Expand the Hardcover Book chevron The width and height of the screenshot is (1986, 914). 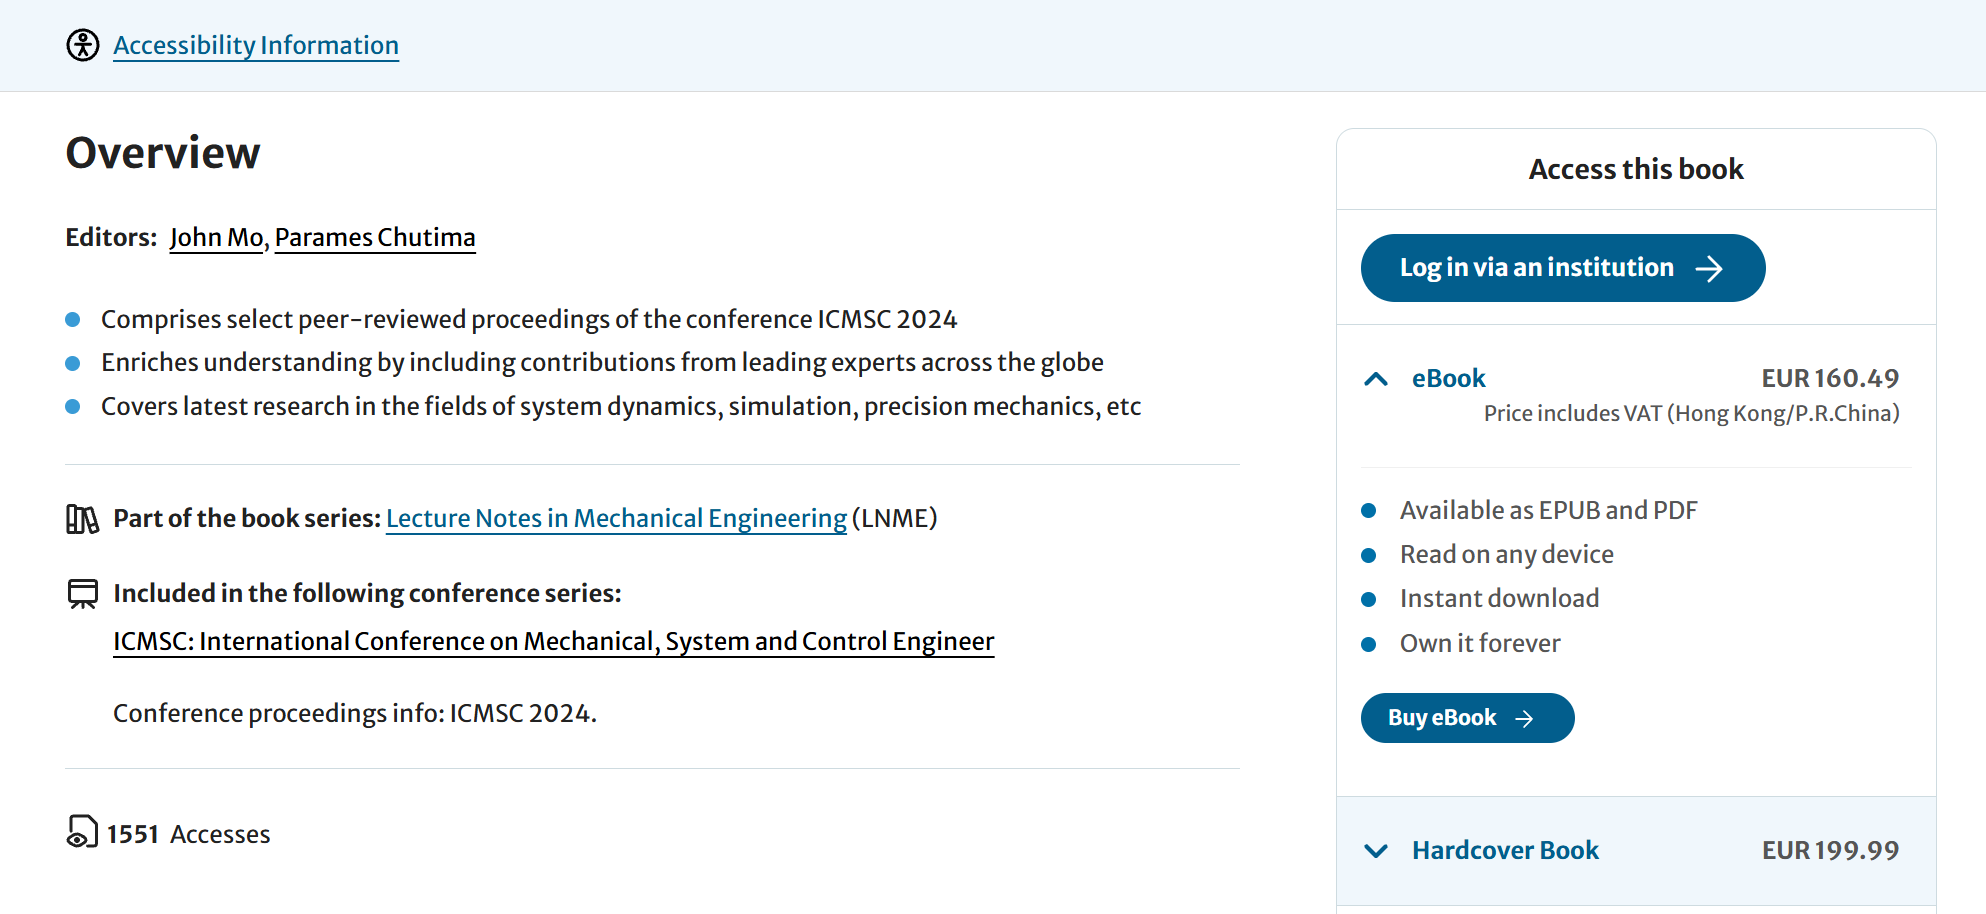pos(1376,851)
